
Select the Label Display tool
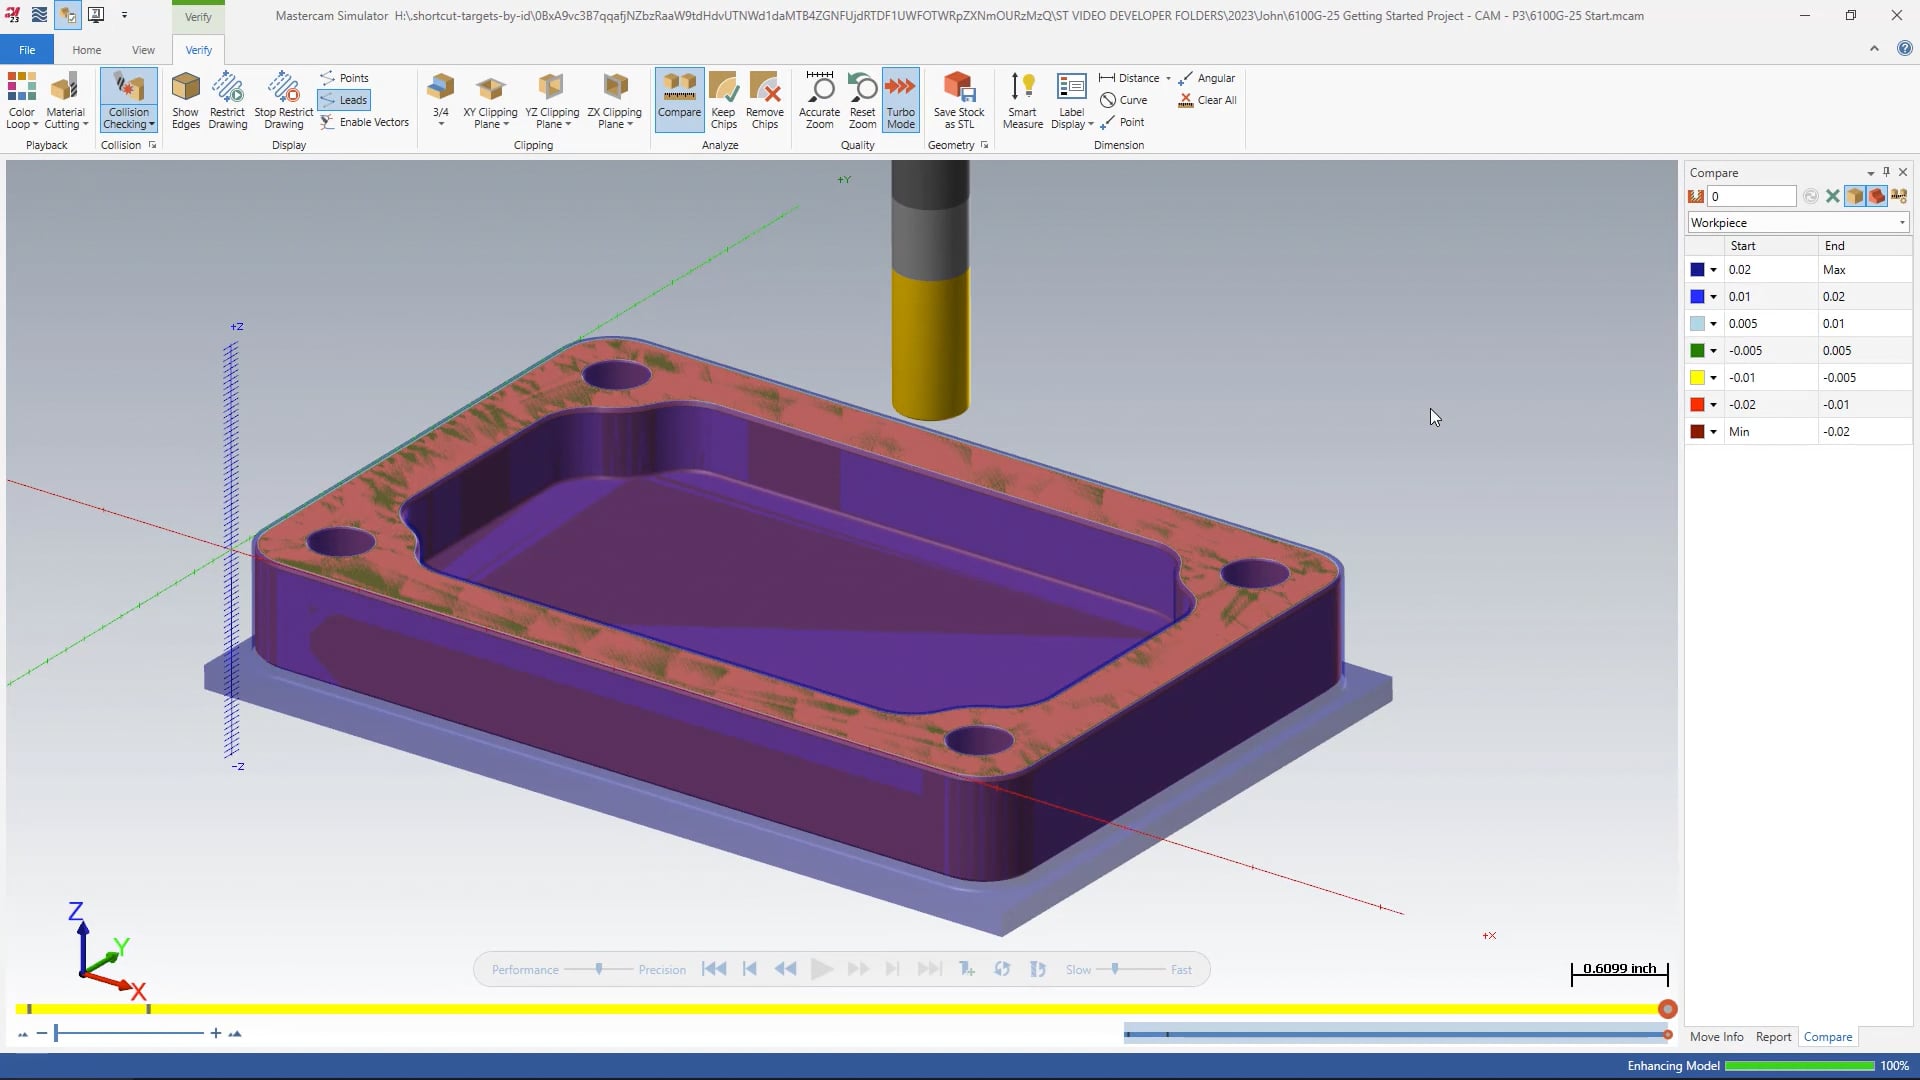1071,99
